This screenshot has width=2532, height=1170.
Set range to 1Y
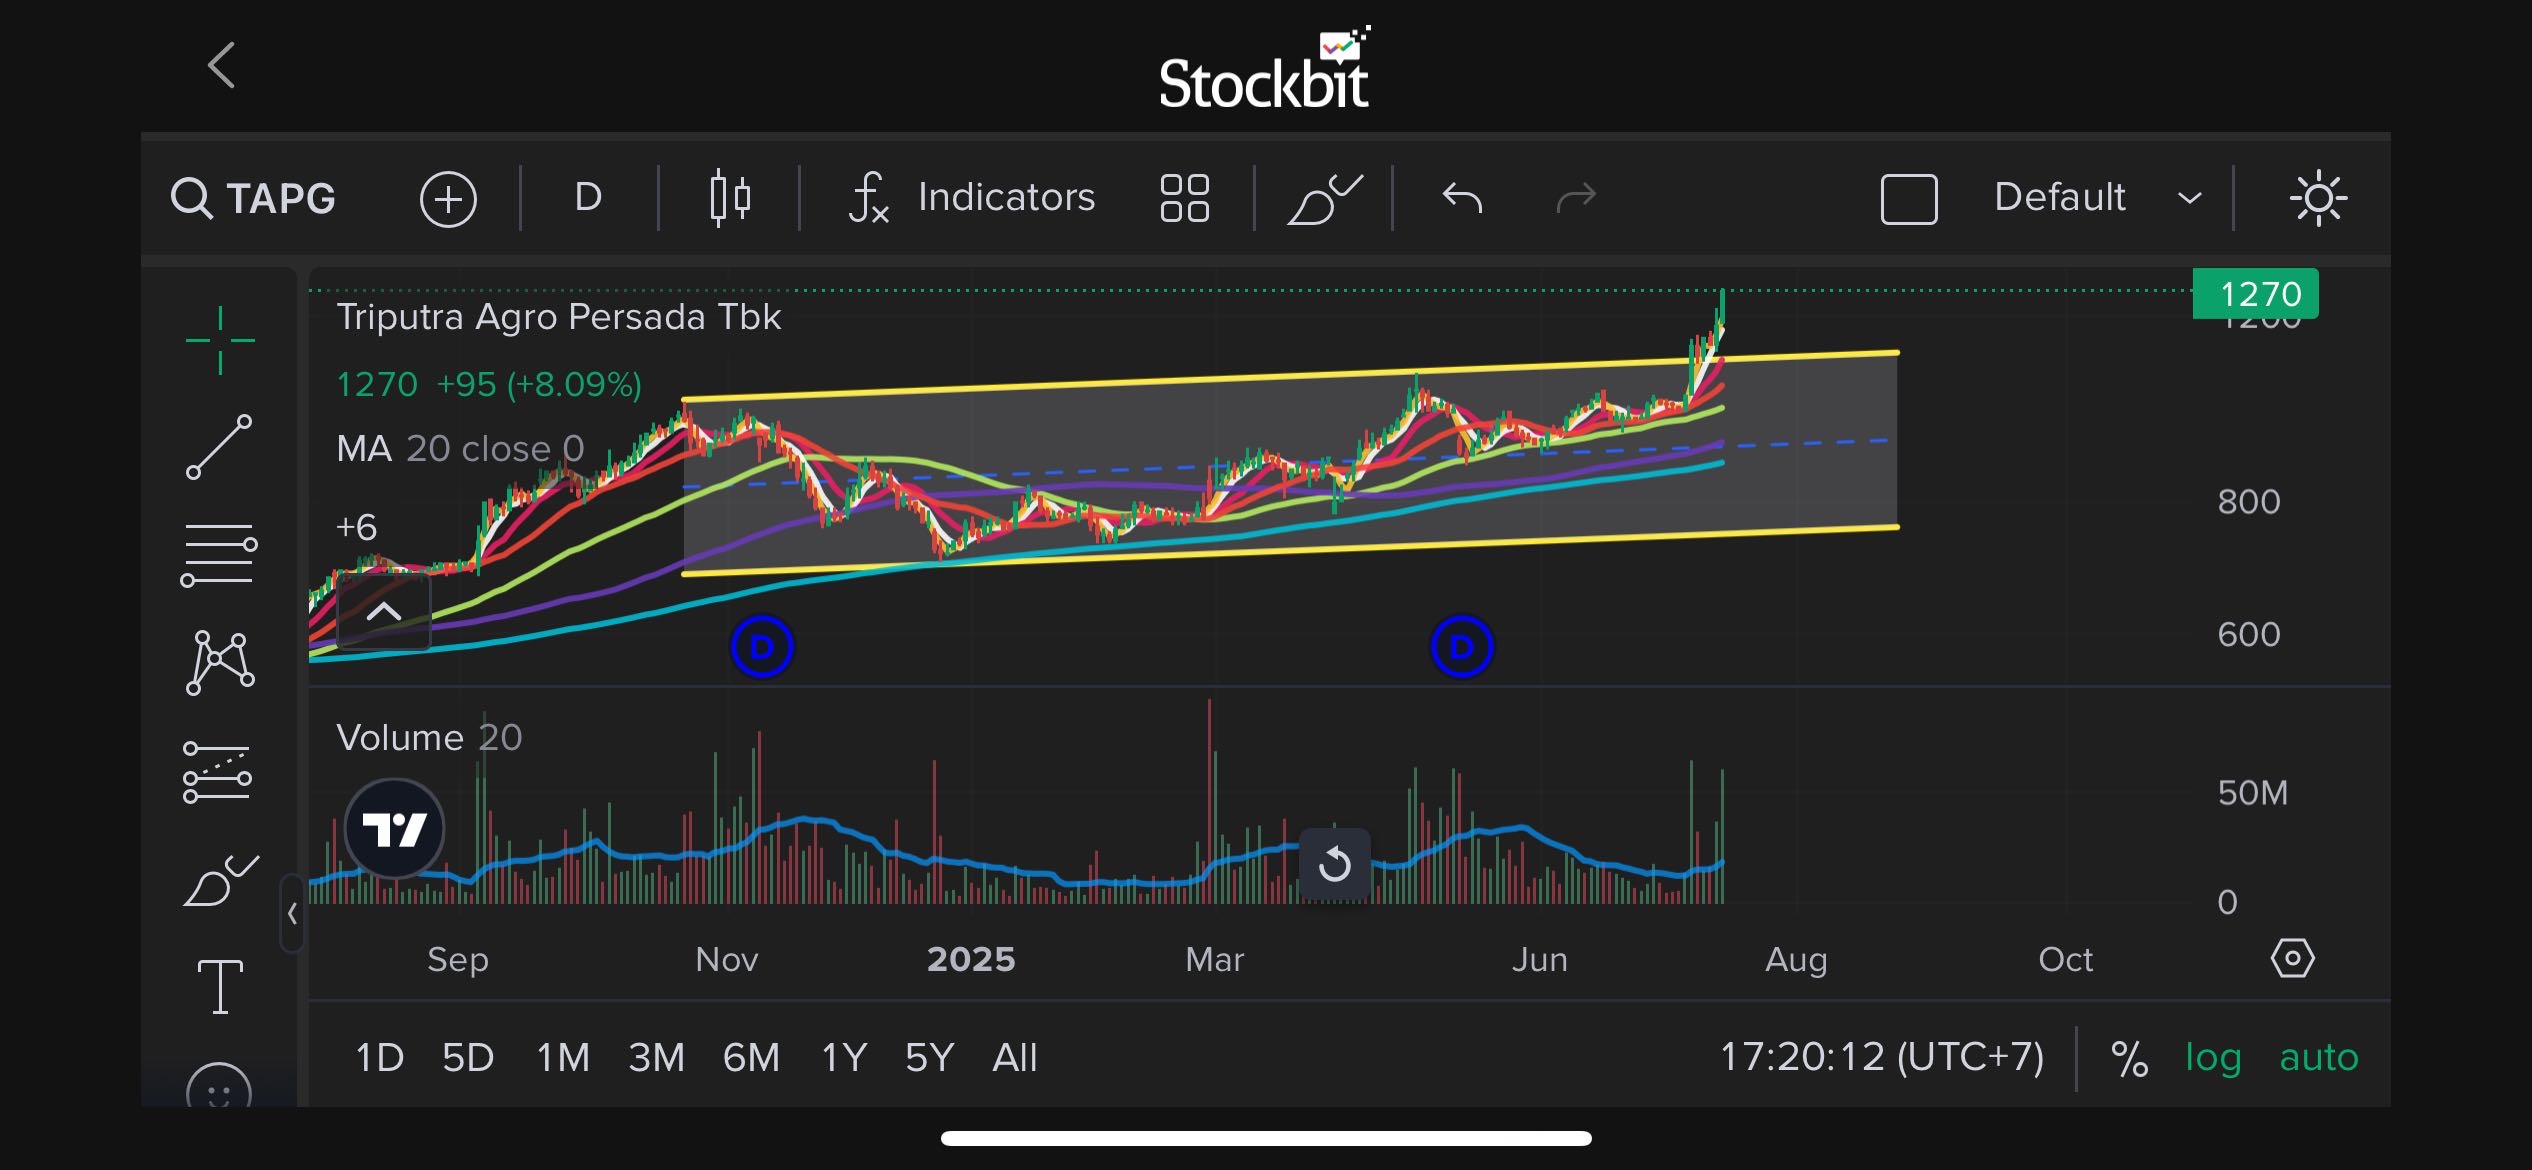point(843,1057)
